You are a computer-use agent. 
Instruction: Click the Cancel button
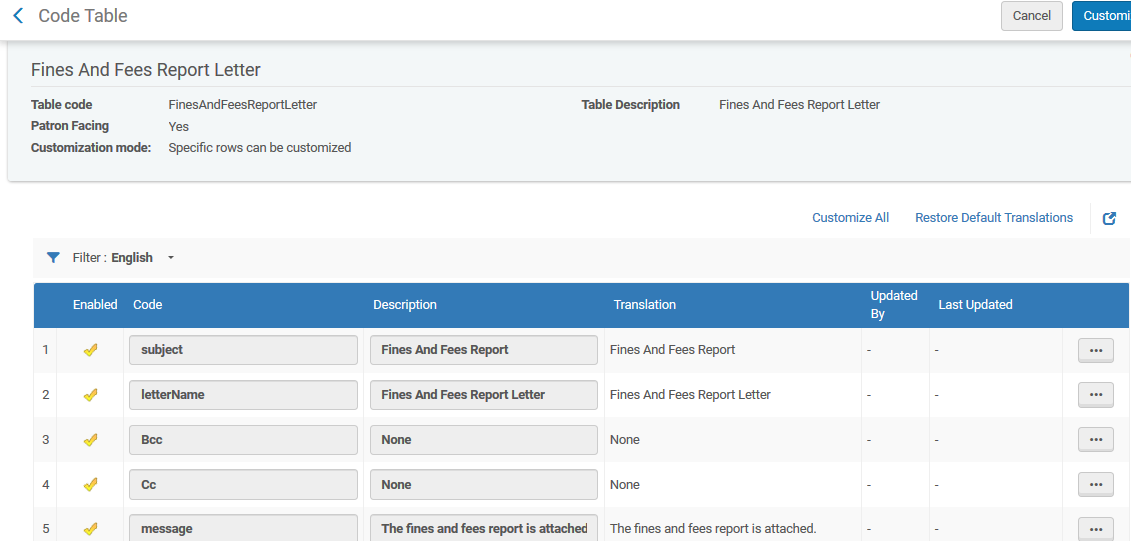coord(1031,16)
